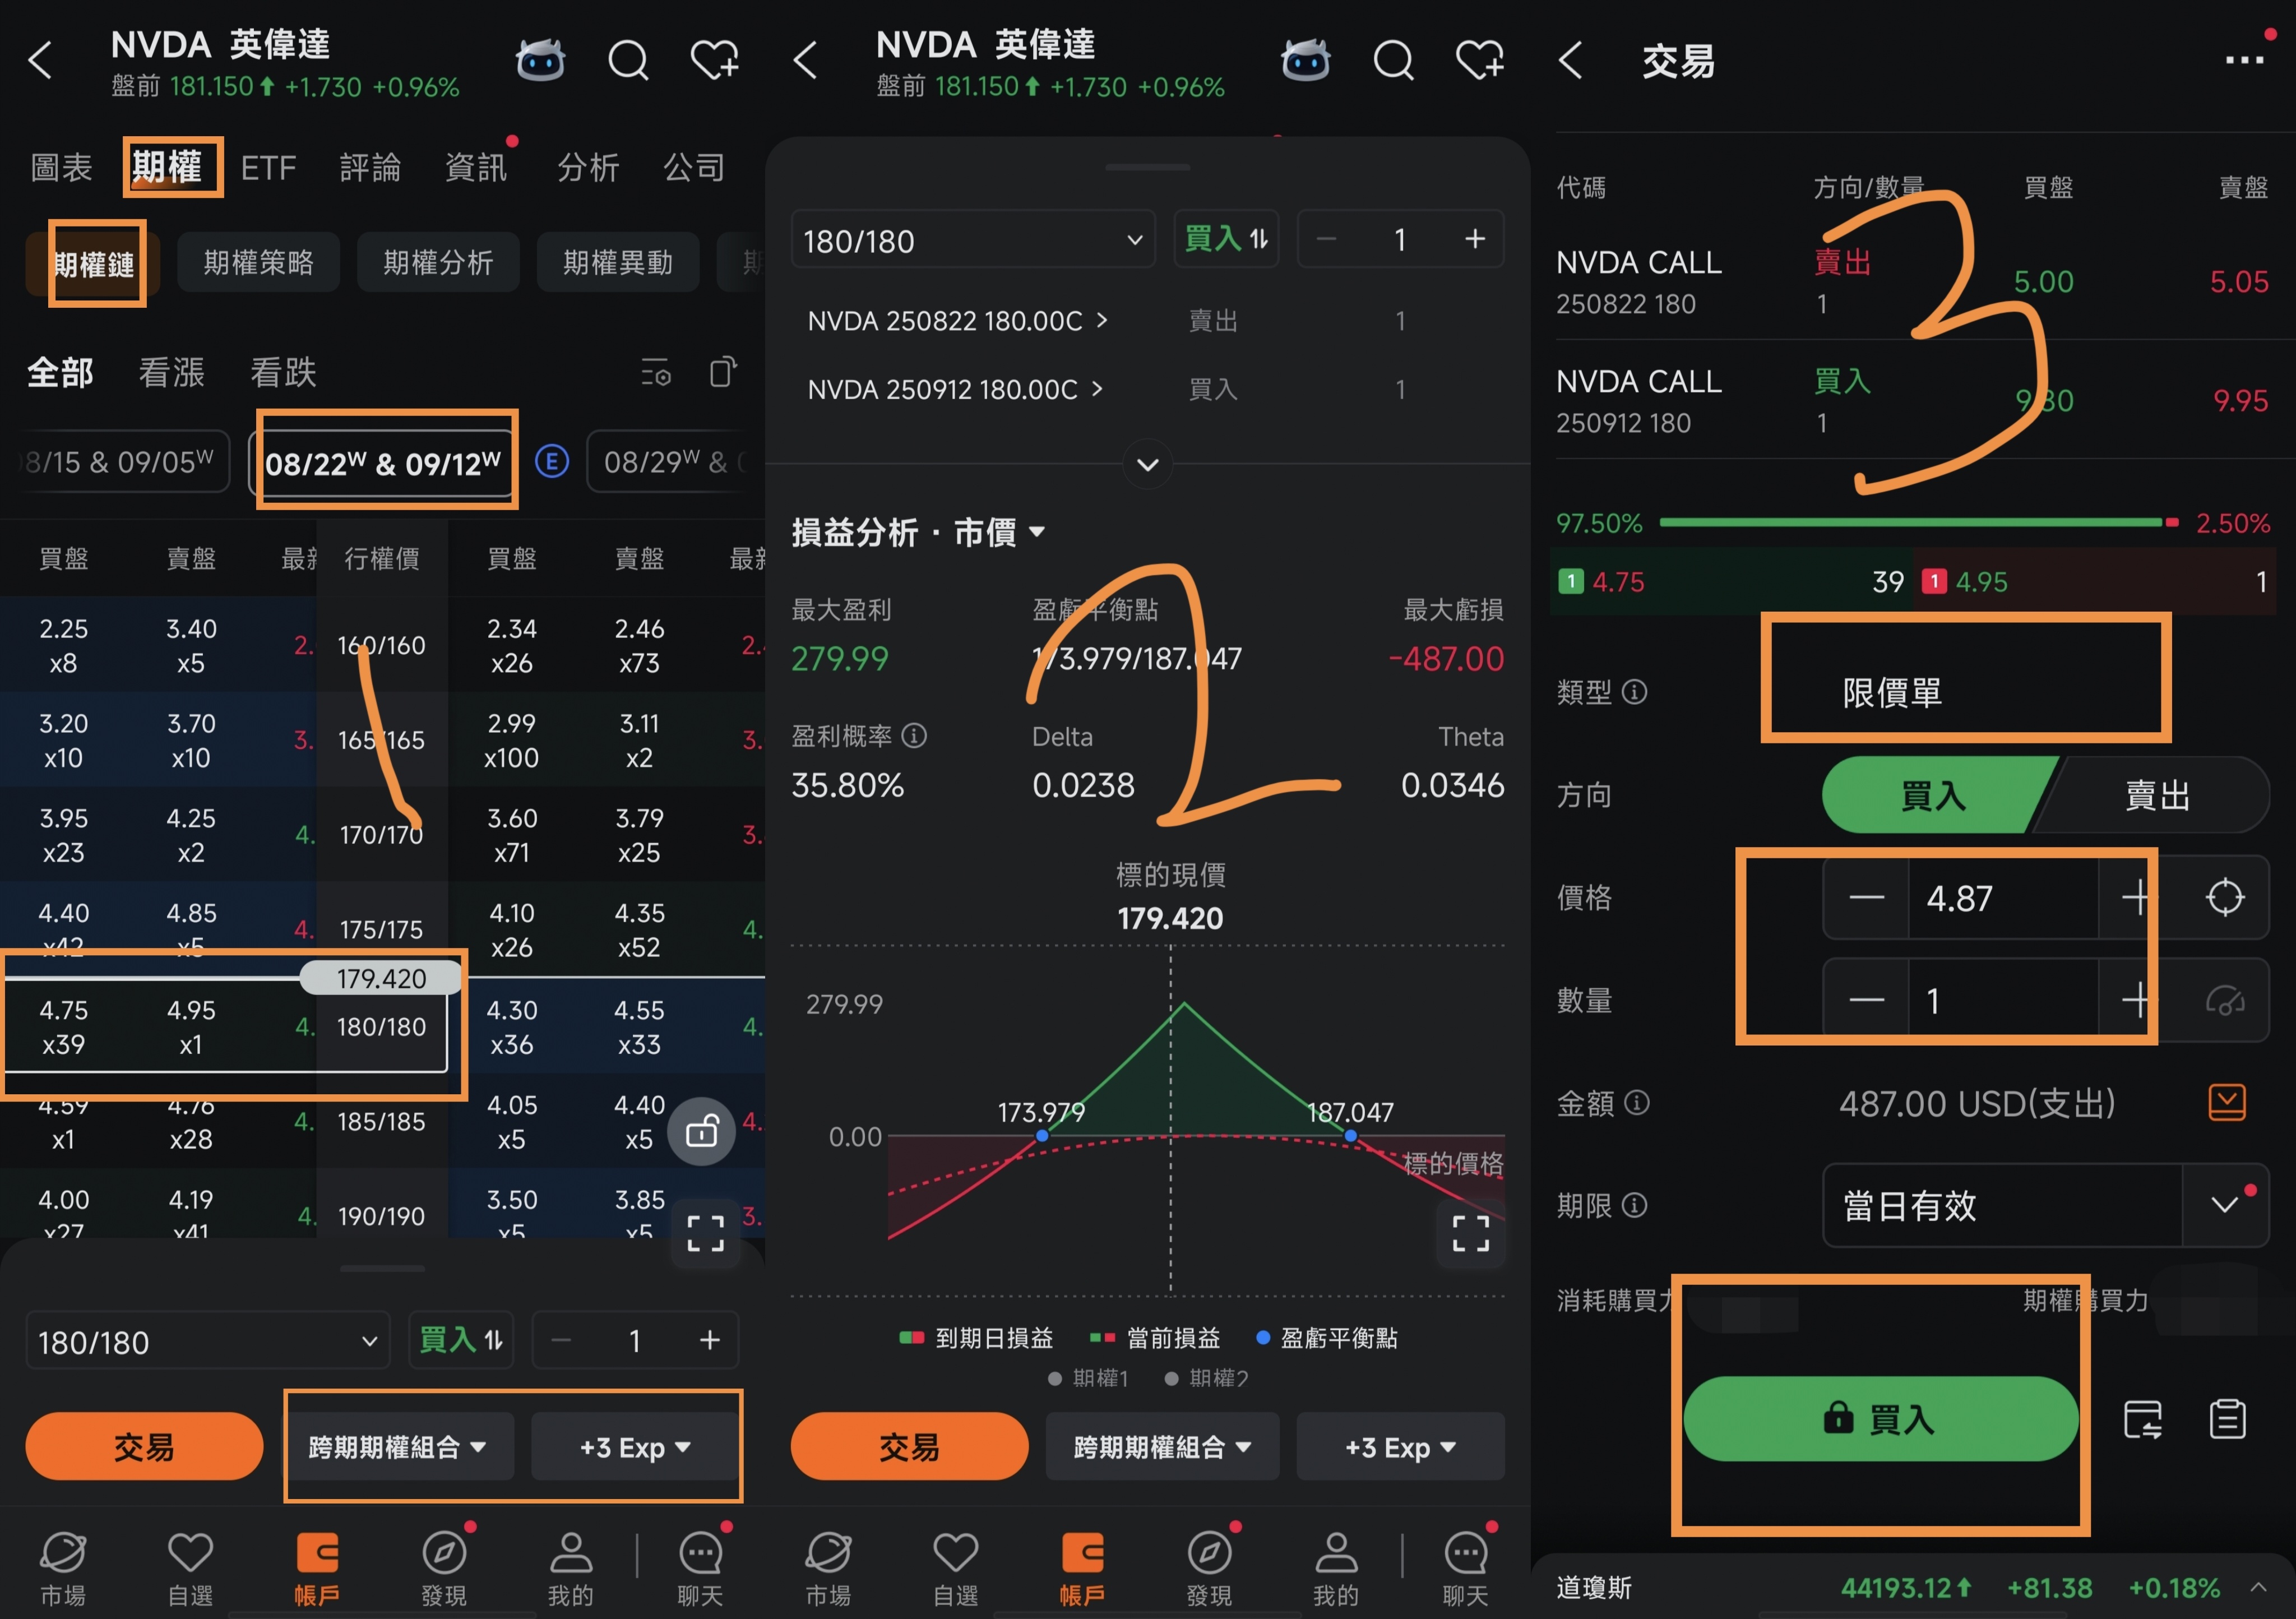The width and height of the screenshot is (2296, 1619).
Task: Open the moomoo AI assistant robot icon
Action: (x=540, y=60)
